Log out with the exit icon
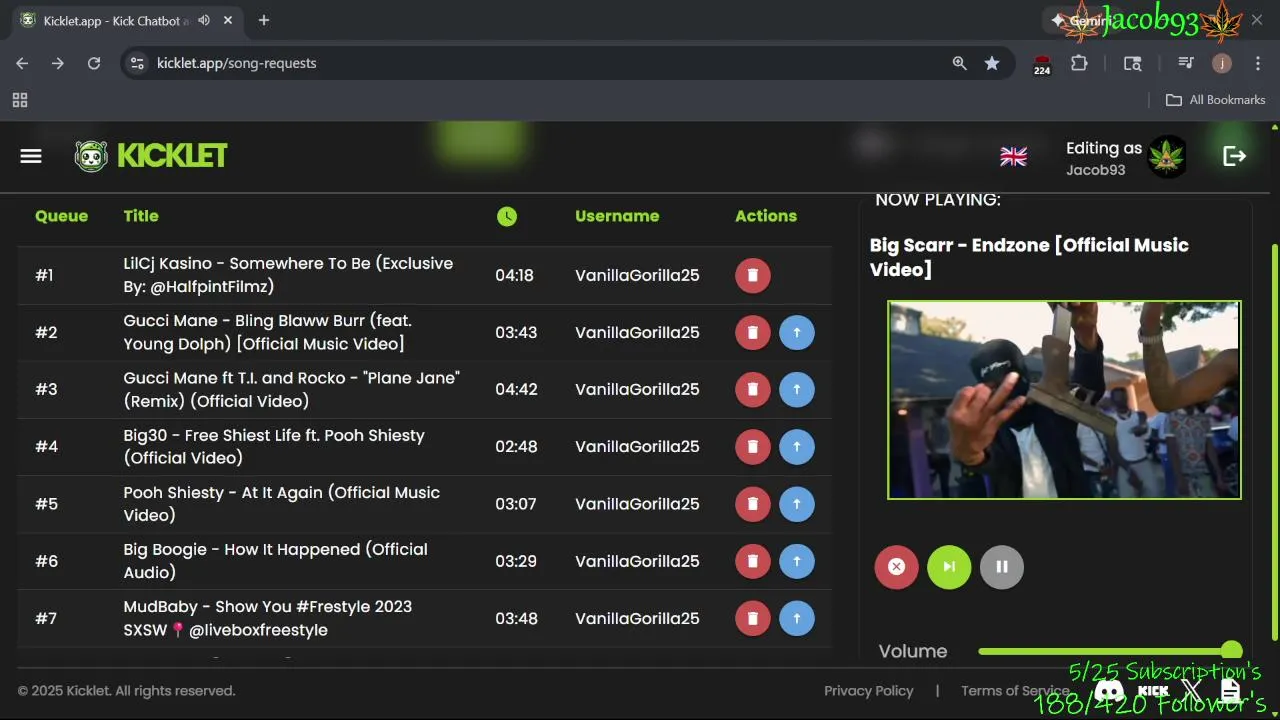 1234,156
